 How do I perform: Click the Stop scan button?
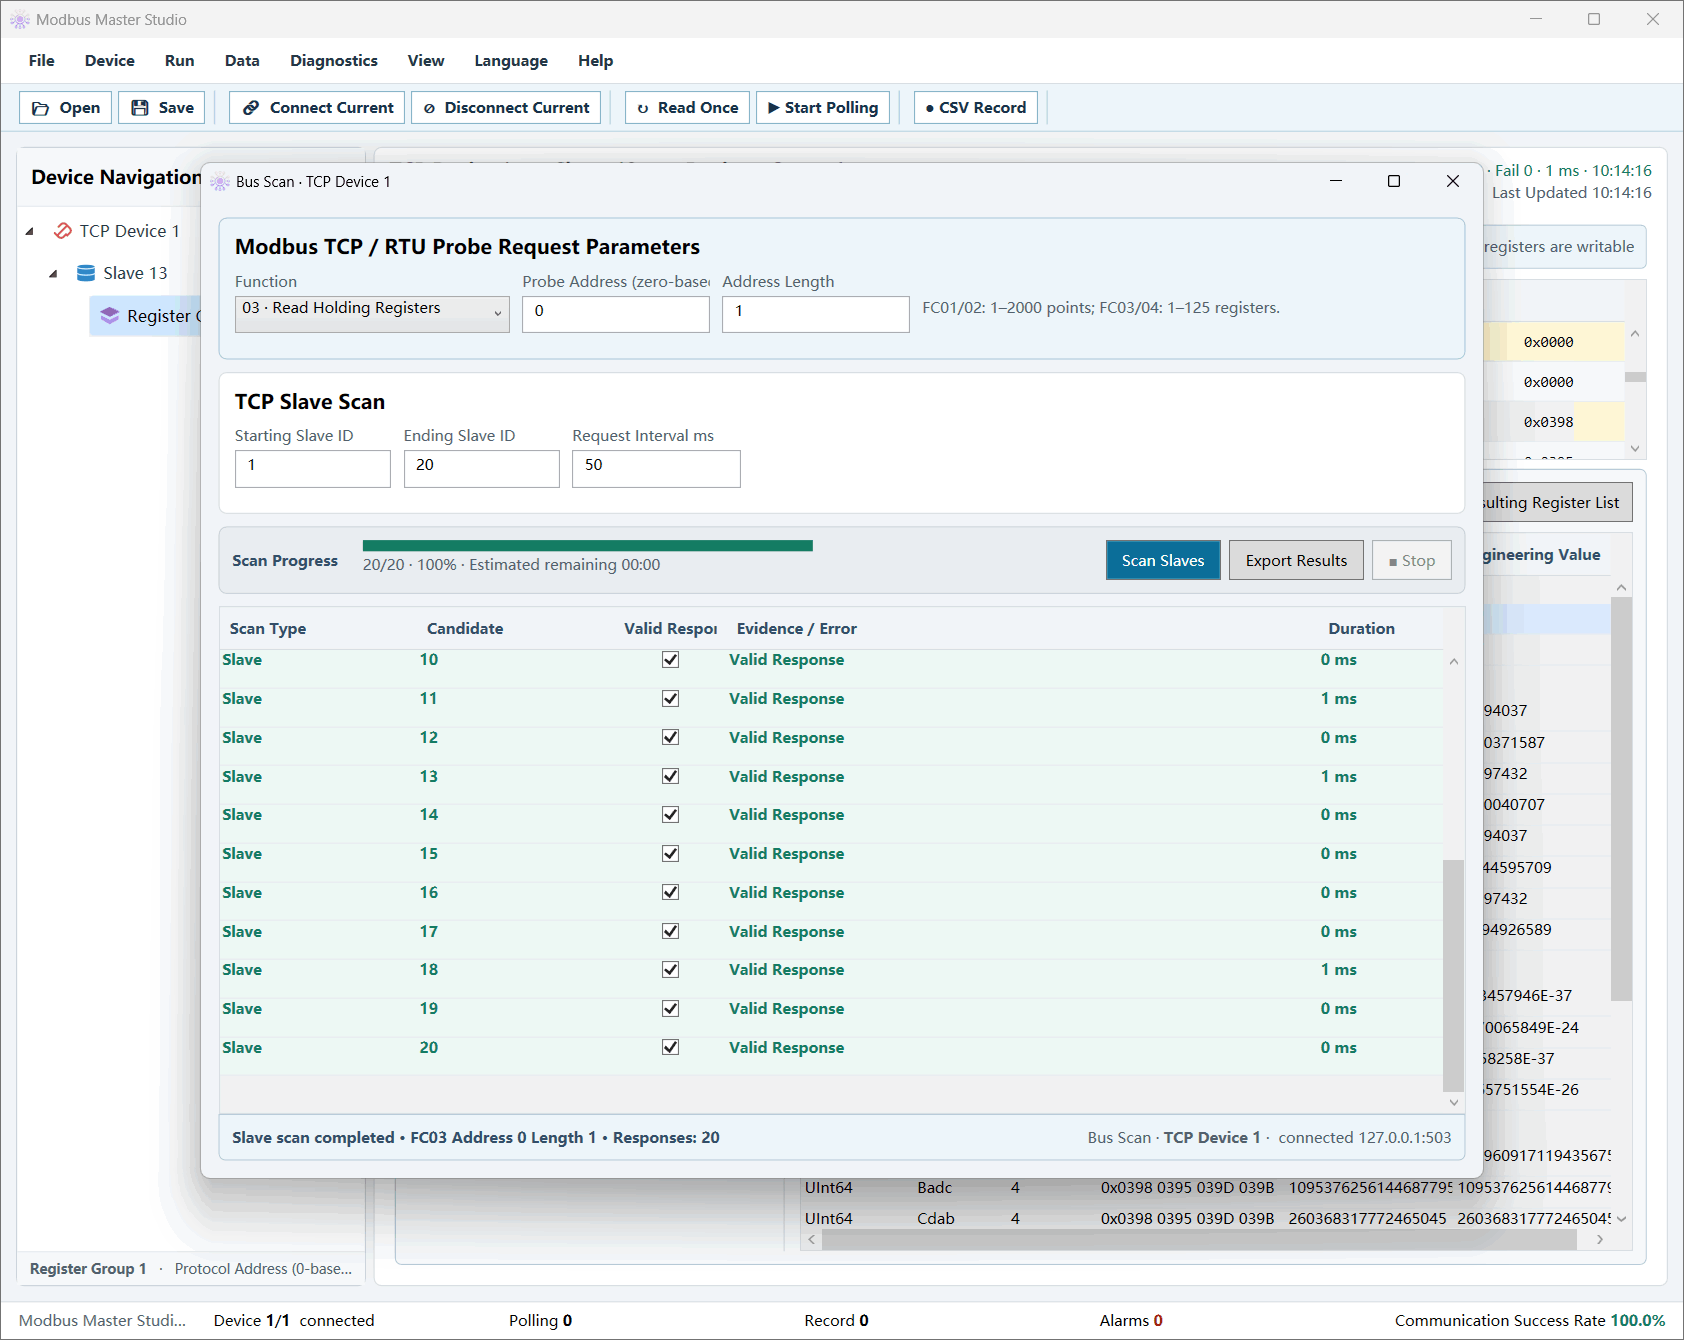tap(1412, 560)
